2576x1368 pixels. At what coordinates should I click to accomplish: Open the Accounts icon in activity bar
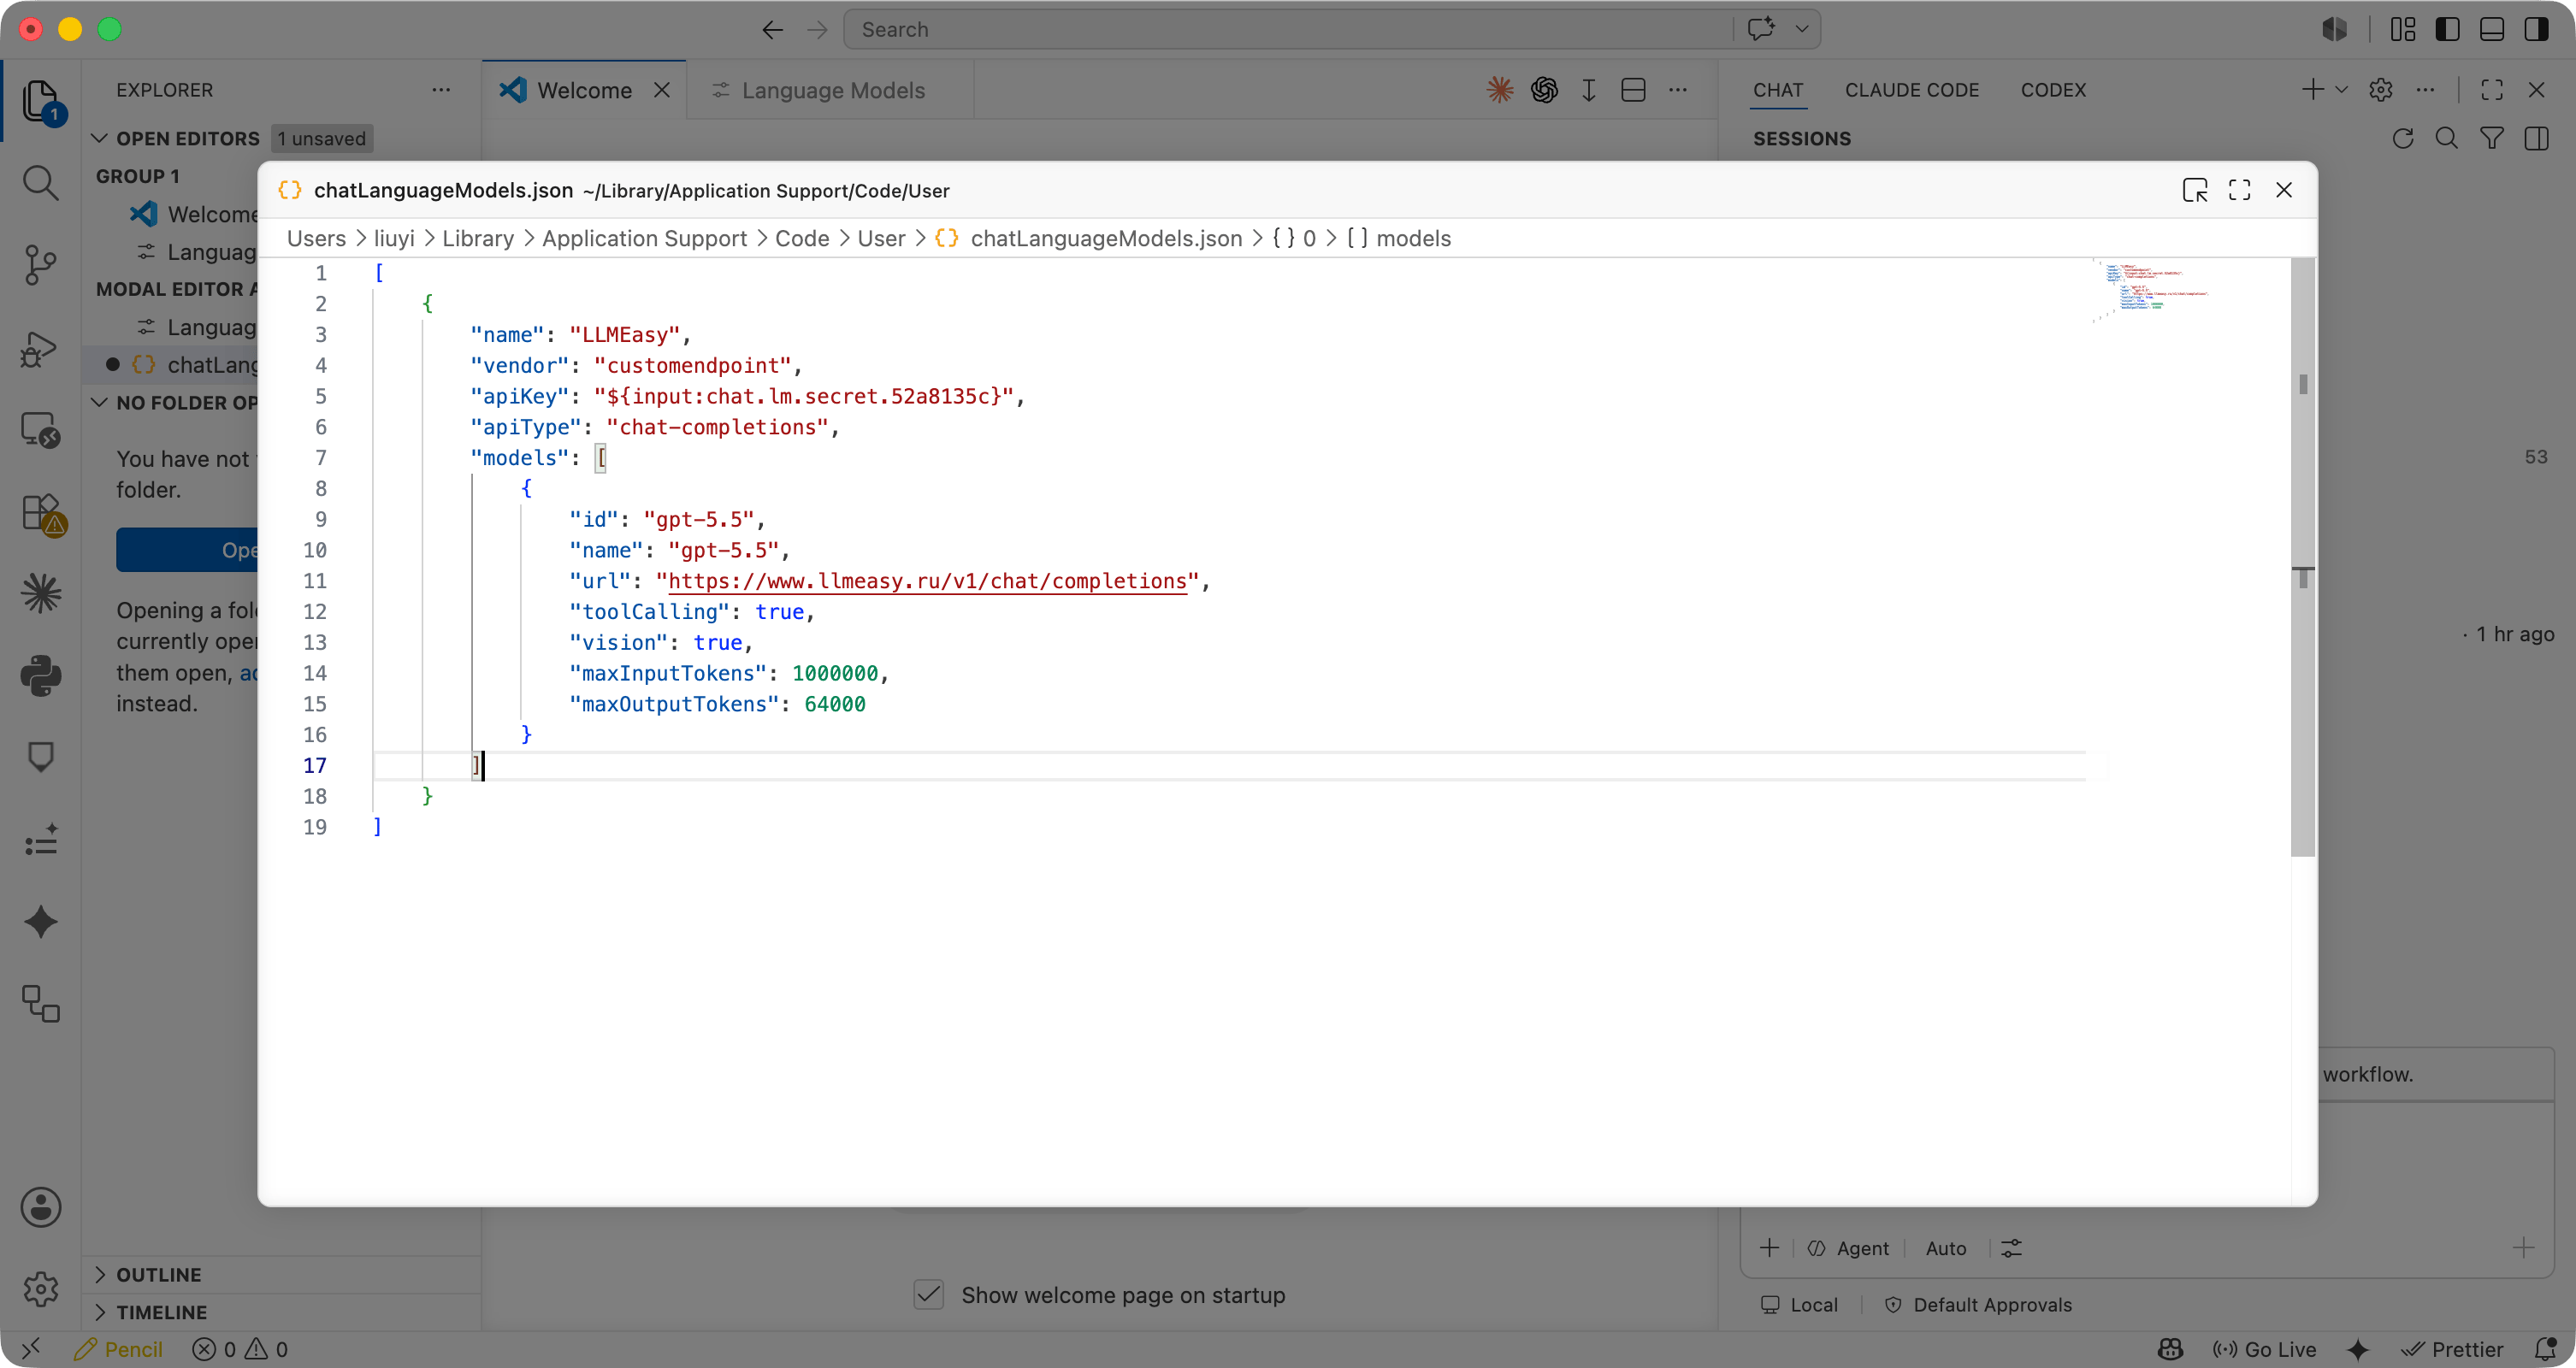[x=40, y=1207]
